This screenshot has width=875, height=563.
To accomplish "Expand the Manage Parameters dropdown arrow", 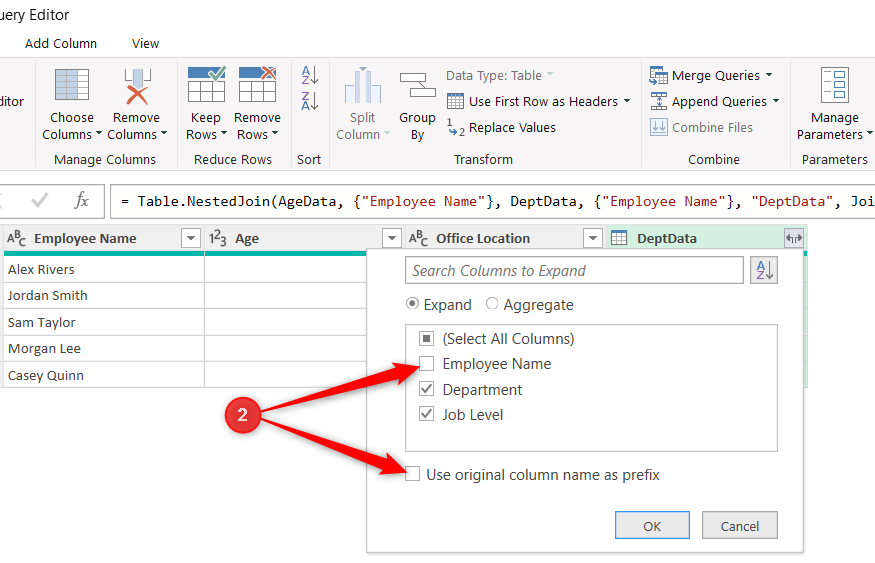I will (x=869, y=134).
